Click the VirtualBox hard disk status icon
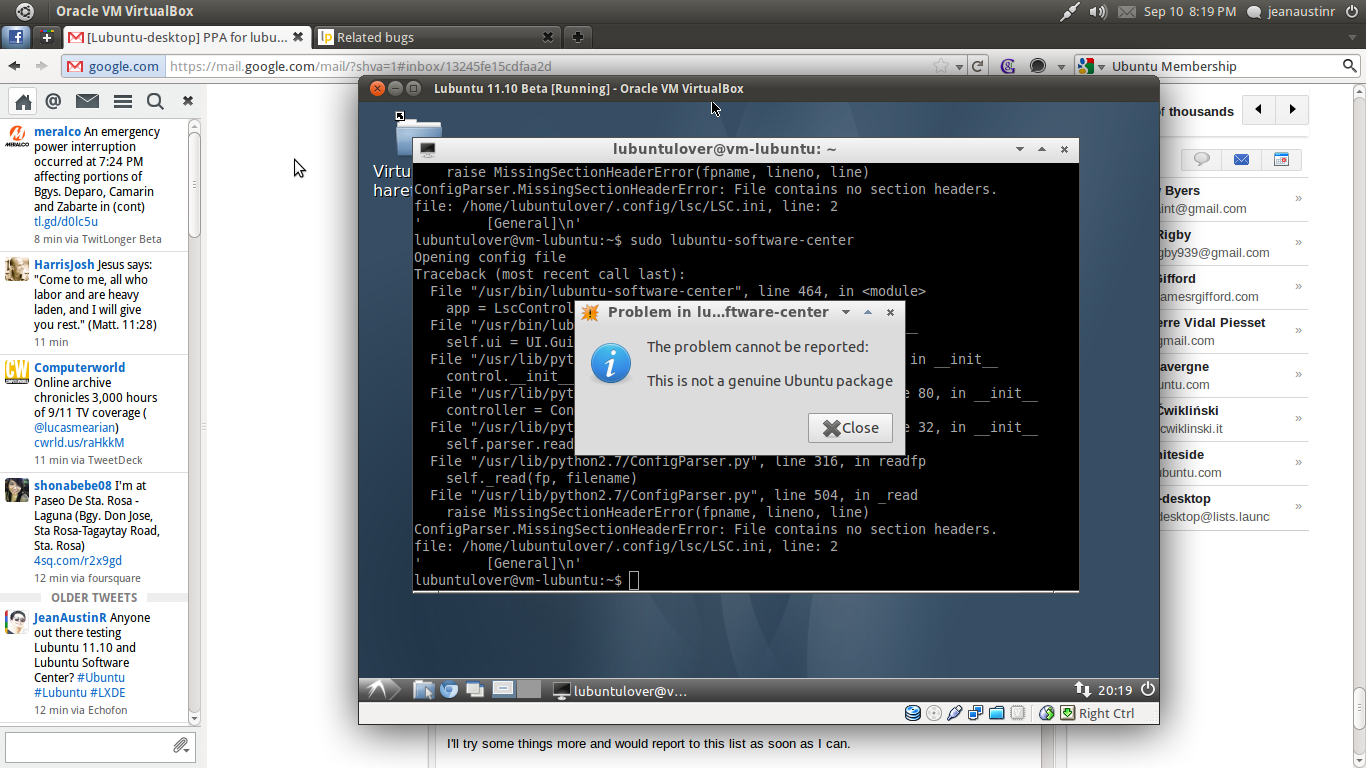Viewport: 1366px width, 768px height. (x=912, y=713)
